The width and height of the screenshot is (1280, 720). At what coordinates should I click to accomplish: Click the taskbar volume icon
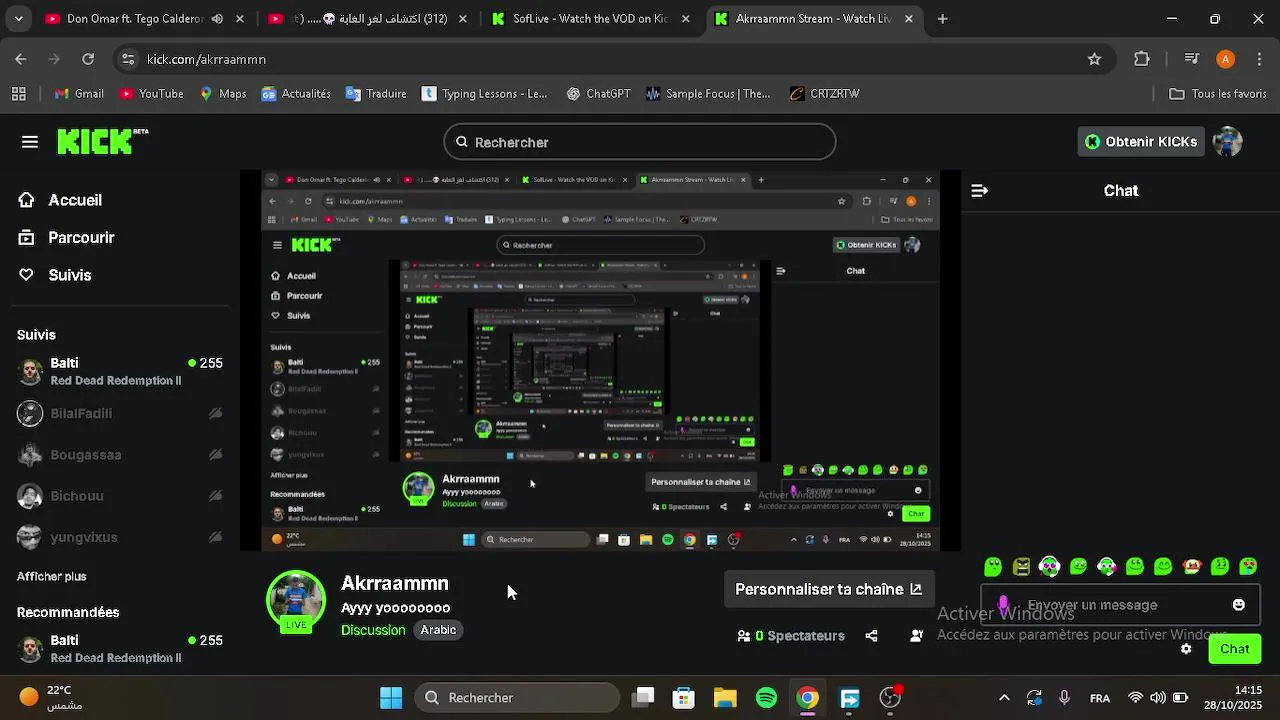coord(1158,698)
